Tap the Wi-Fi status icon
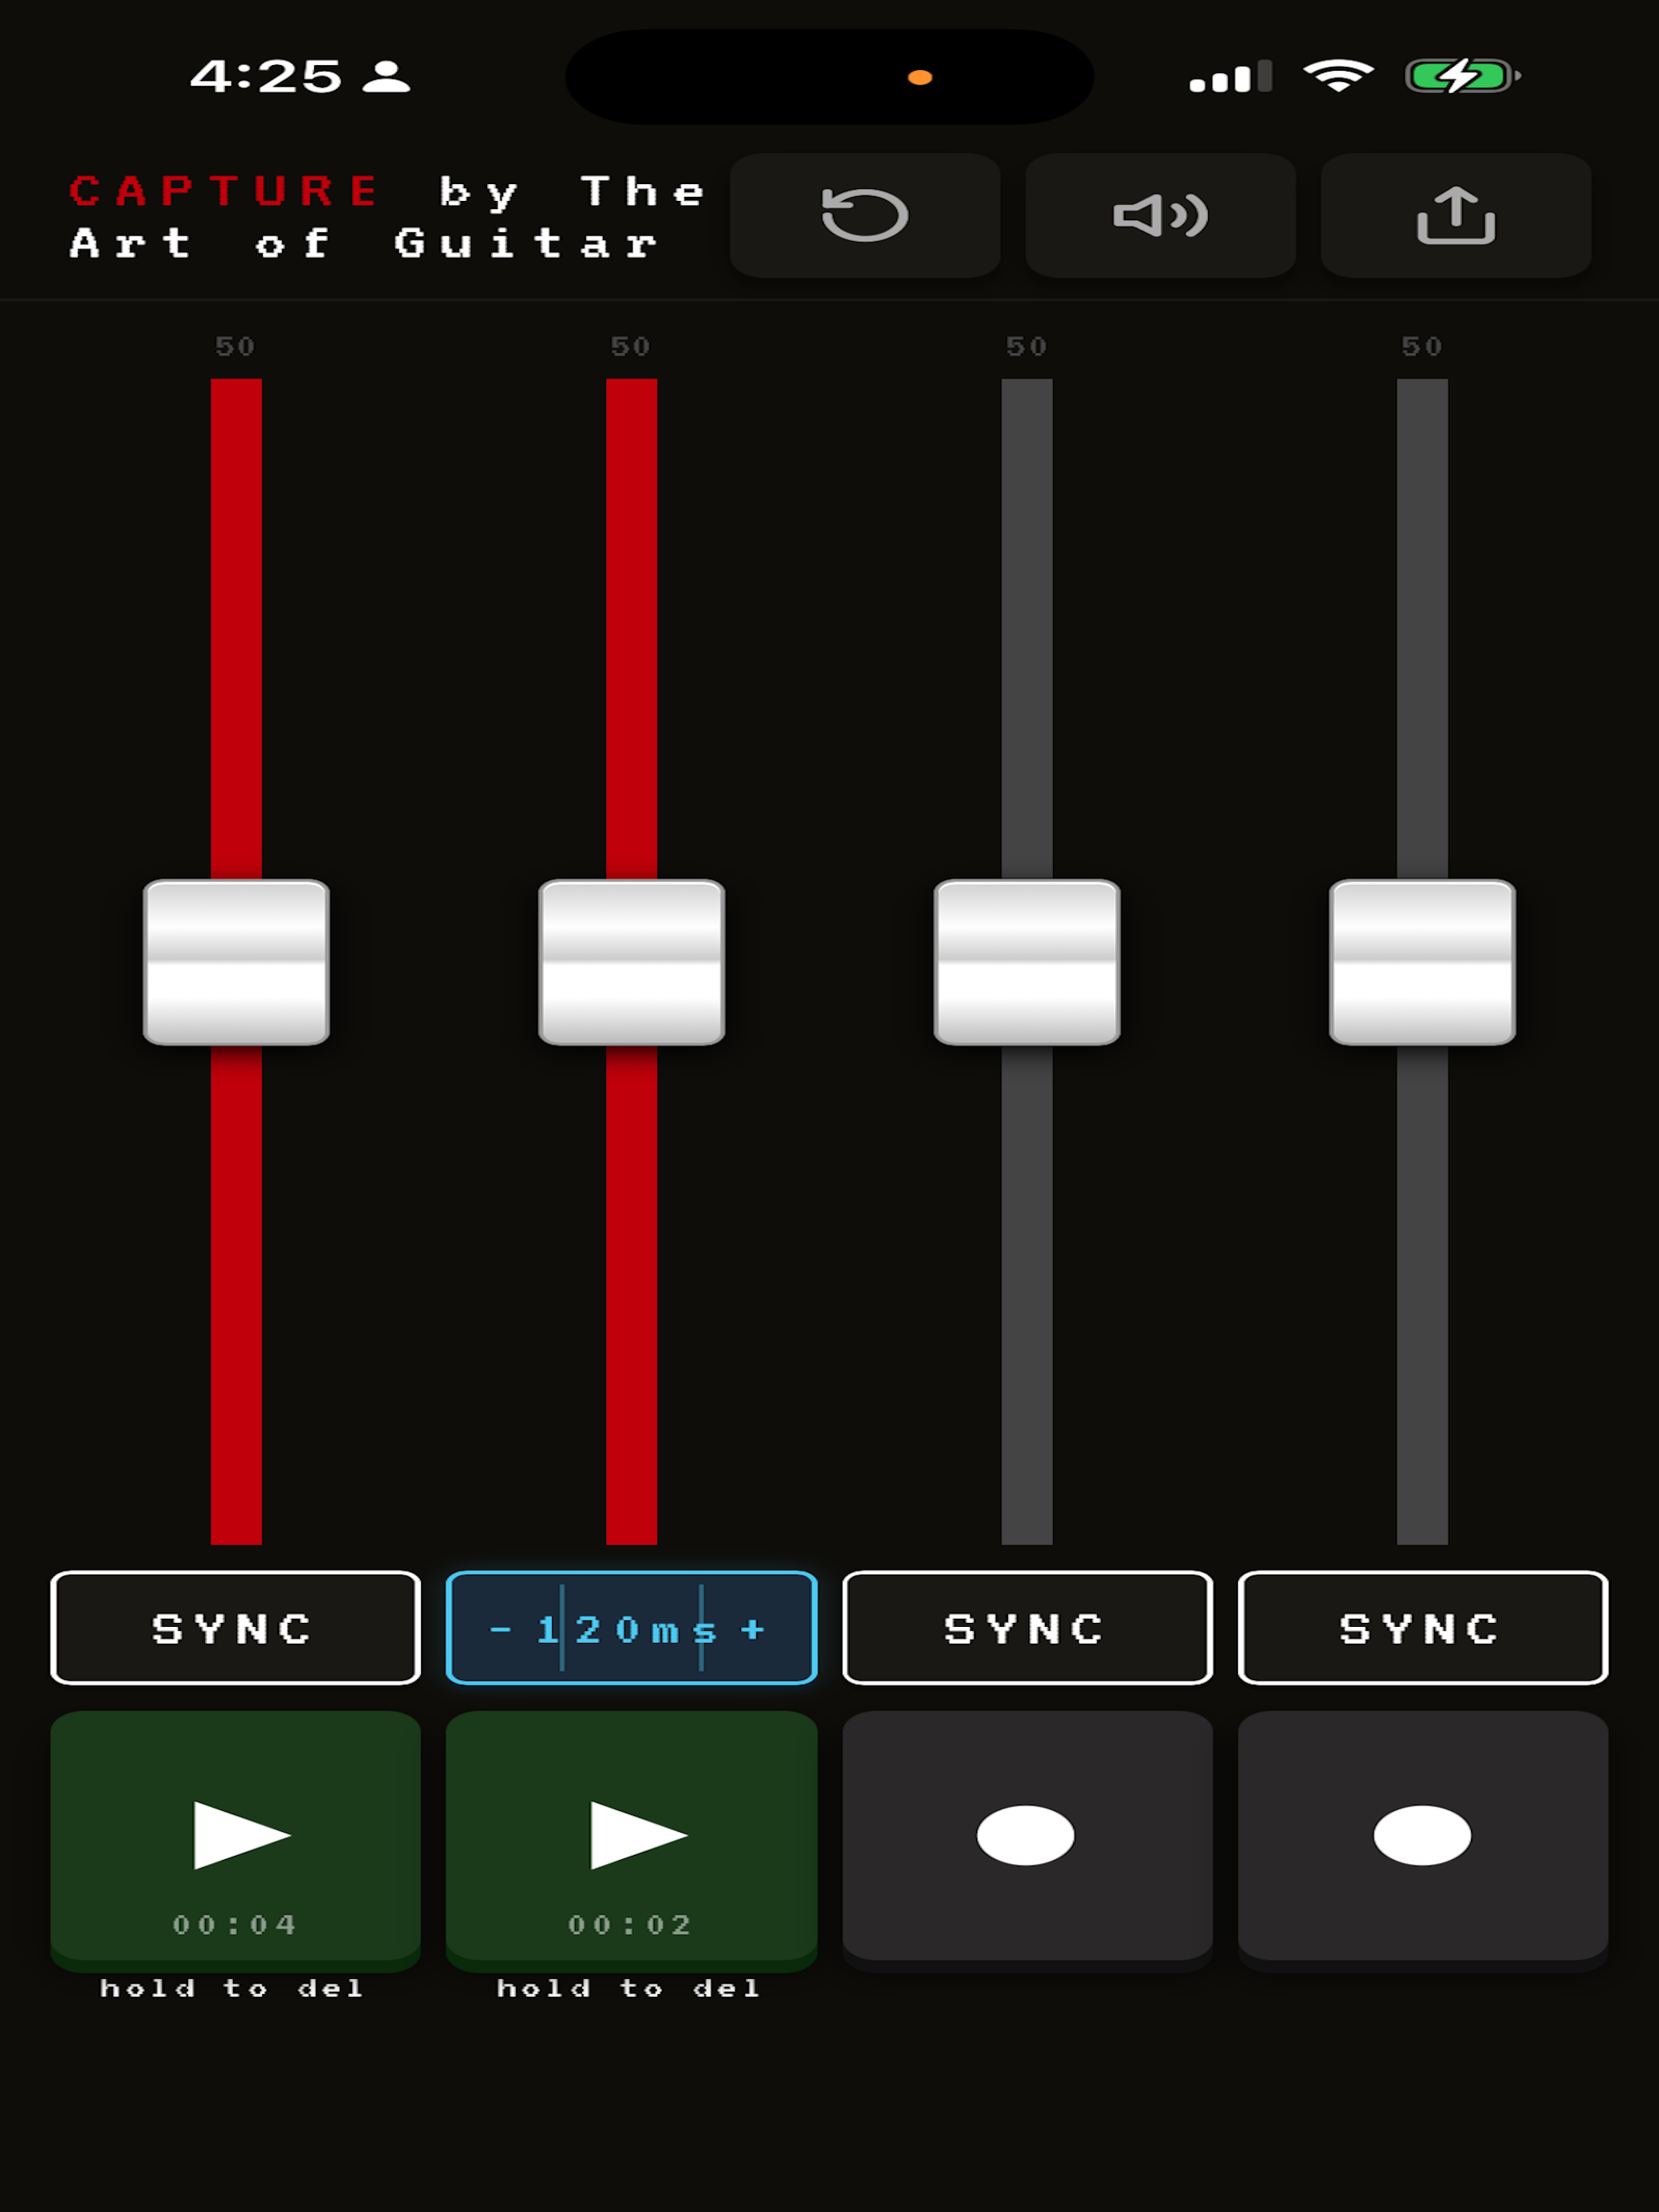 (x=1339, y=76)
